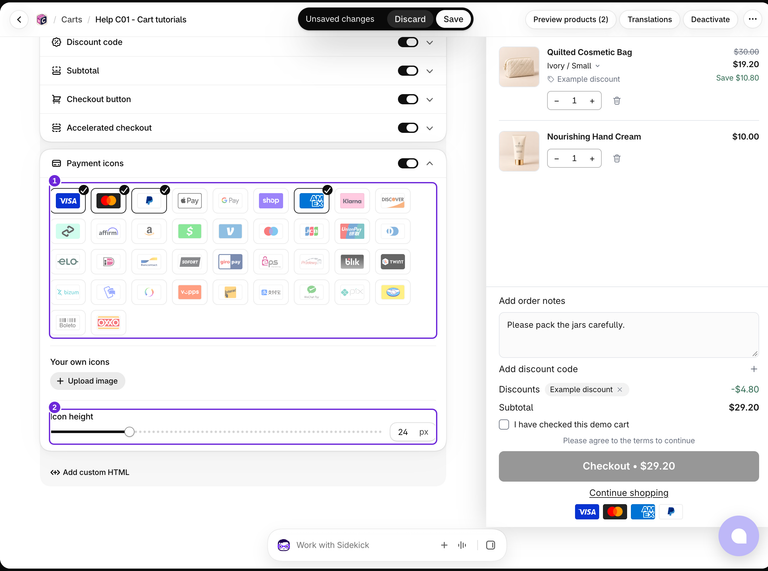768x571 pixels.
Task: Click the Checkout $29.20 button
Action: (x=628, y=466)
